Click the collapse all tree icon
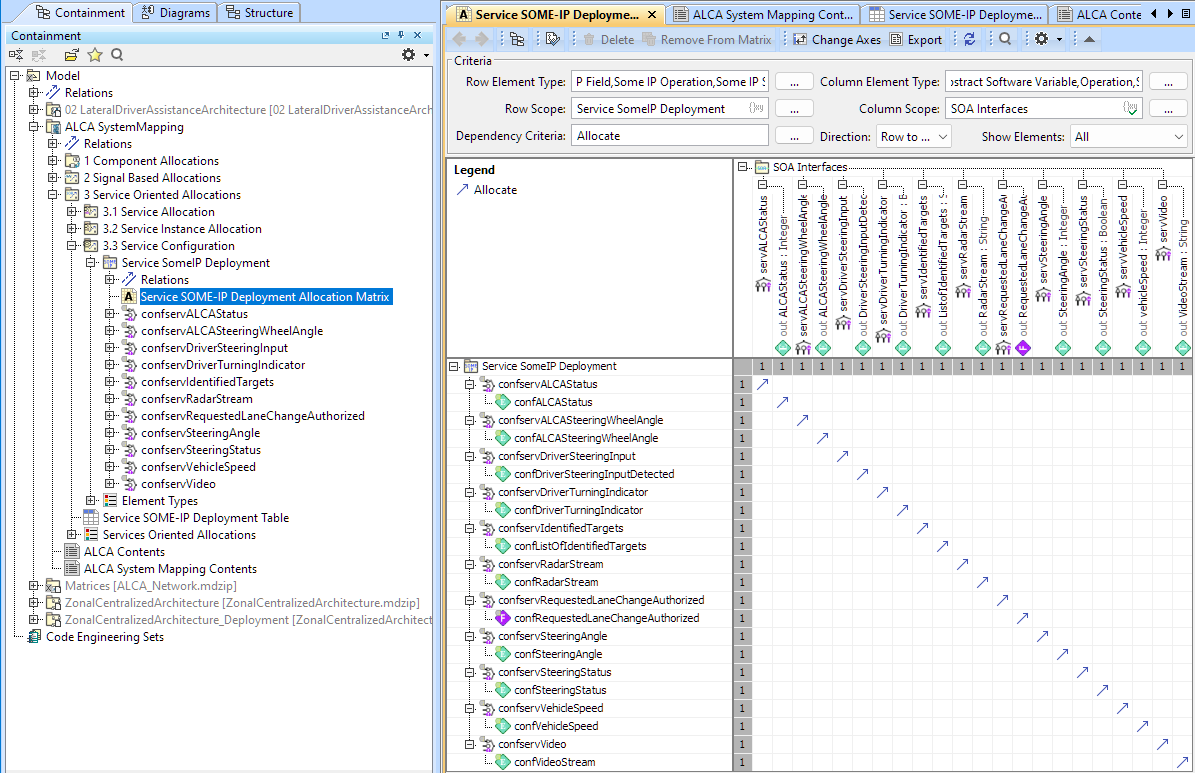 click(17, 55)
